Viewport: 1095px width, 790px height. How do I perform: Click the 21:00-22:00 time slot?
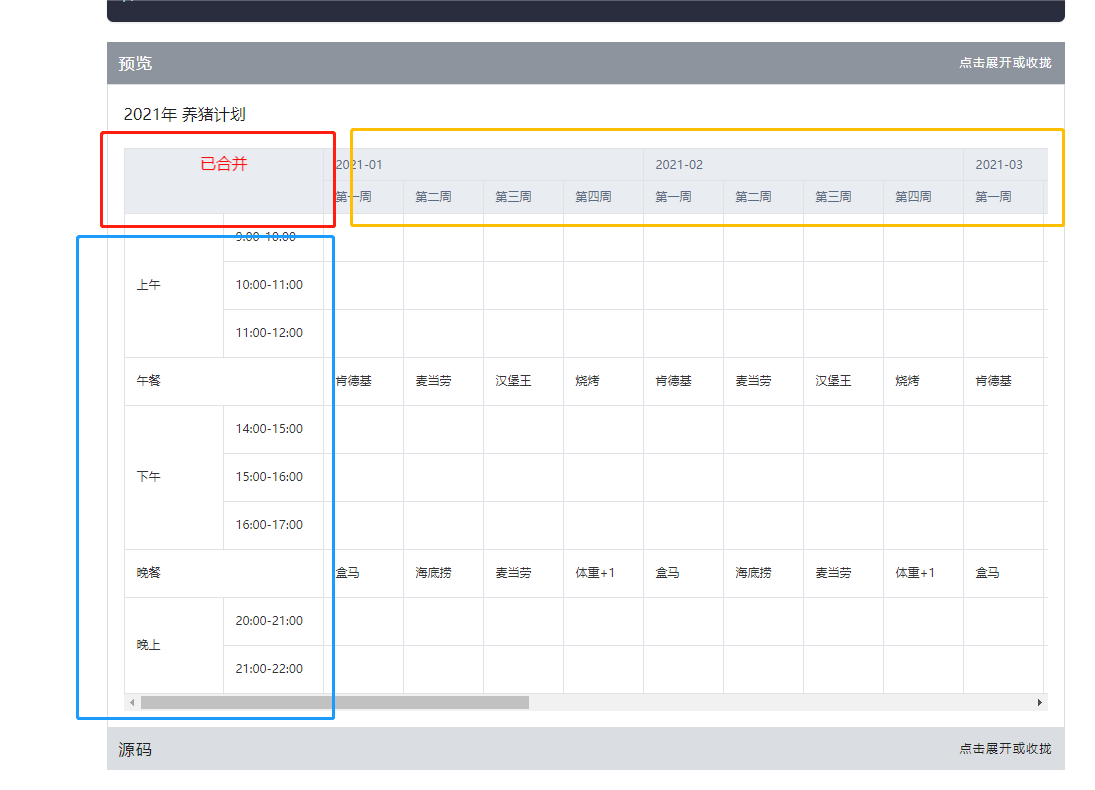pos(273,669)
